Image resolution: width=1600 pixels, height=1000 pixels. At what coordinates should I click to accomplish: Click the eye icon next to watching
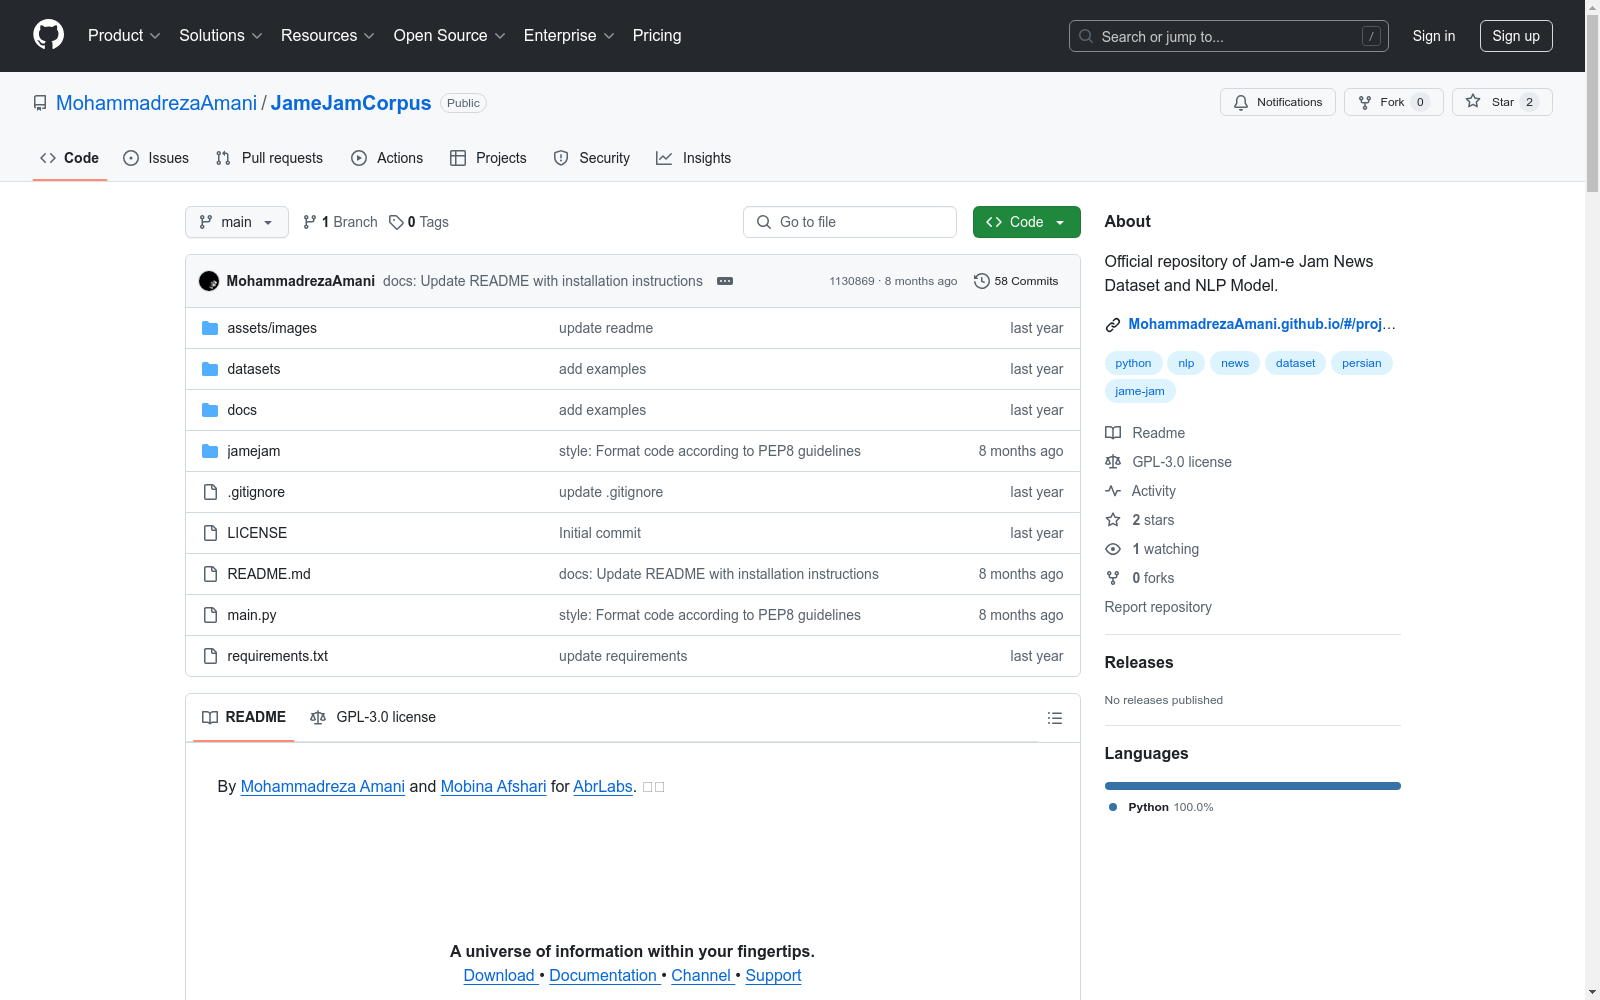(1113, 549)
